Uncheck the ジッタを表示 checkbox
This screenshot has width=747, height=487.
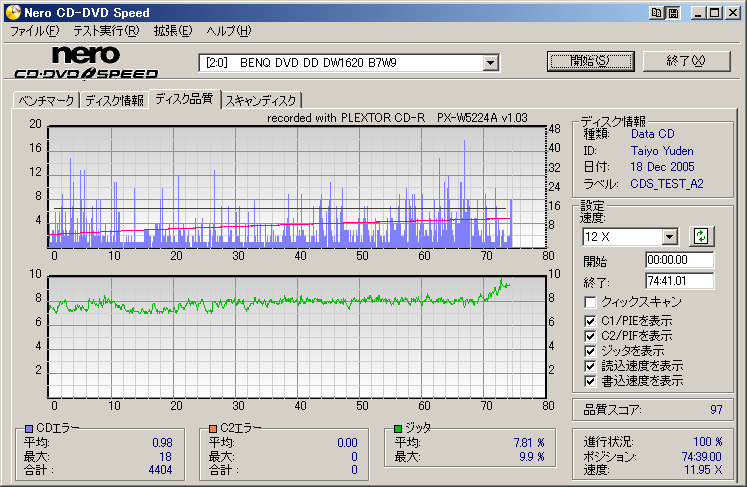(591, 351)
